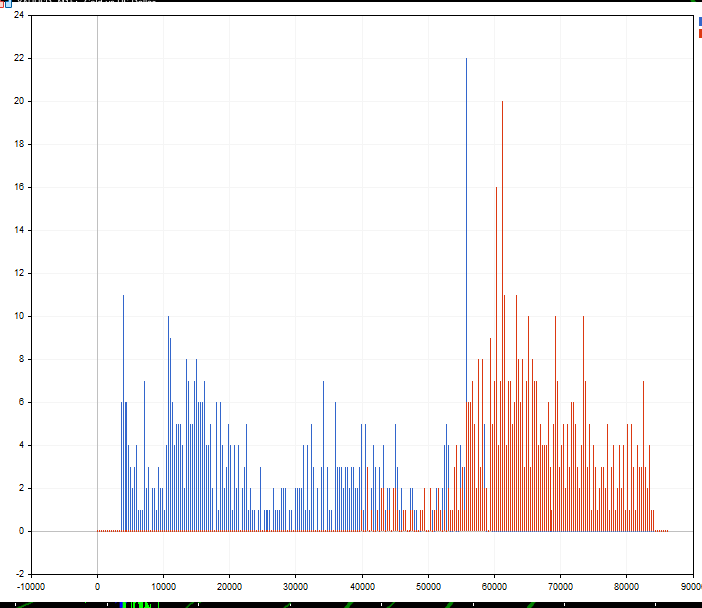Click the y-axis label 18

tap(19, 144)
